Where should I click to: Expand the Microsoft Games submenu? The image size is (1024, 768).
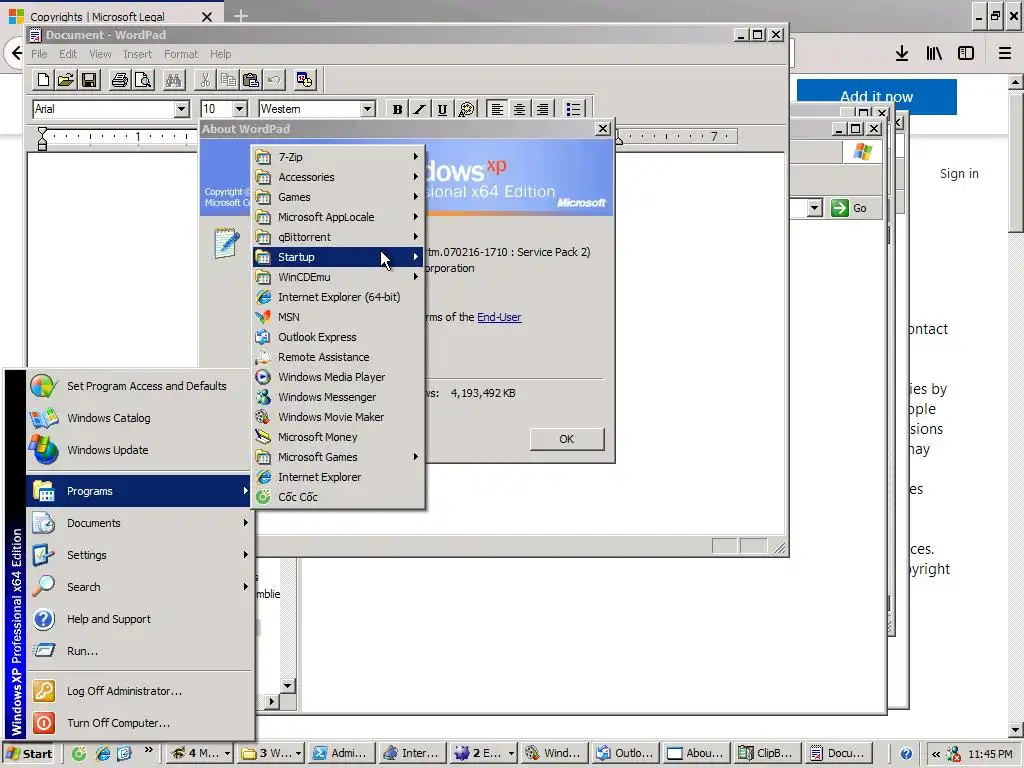tap(338, 457)
